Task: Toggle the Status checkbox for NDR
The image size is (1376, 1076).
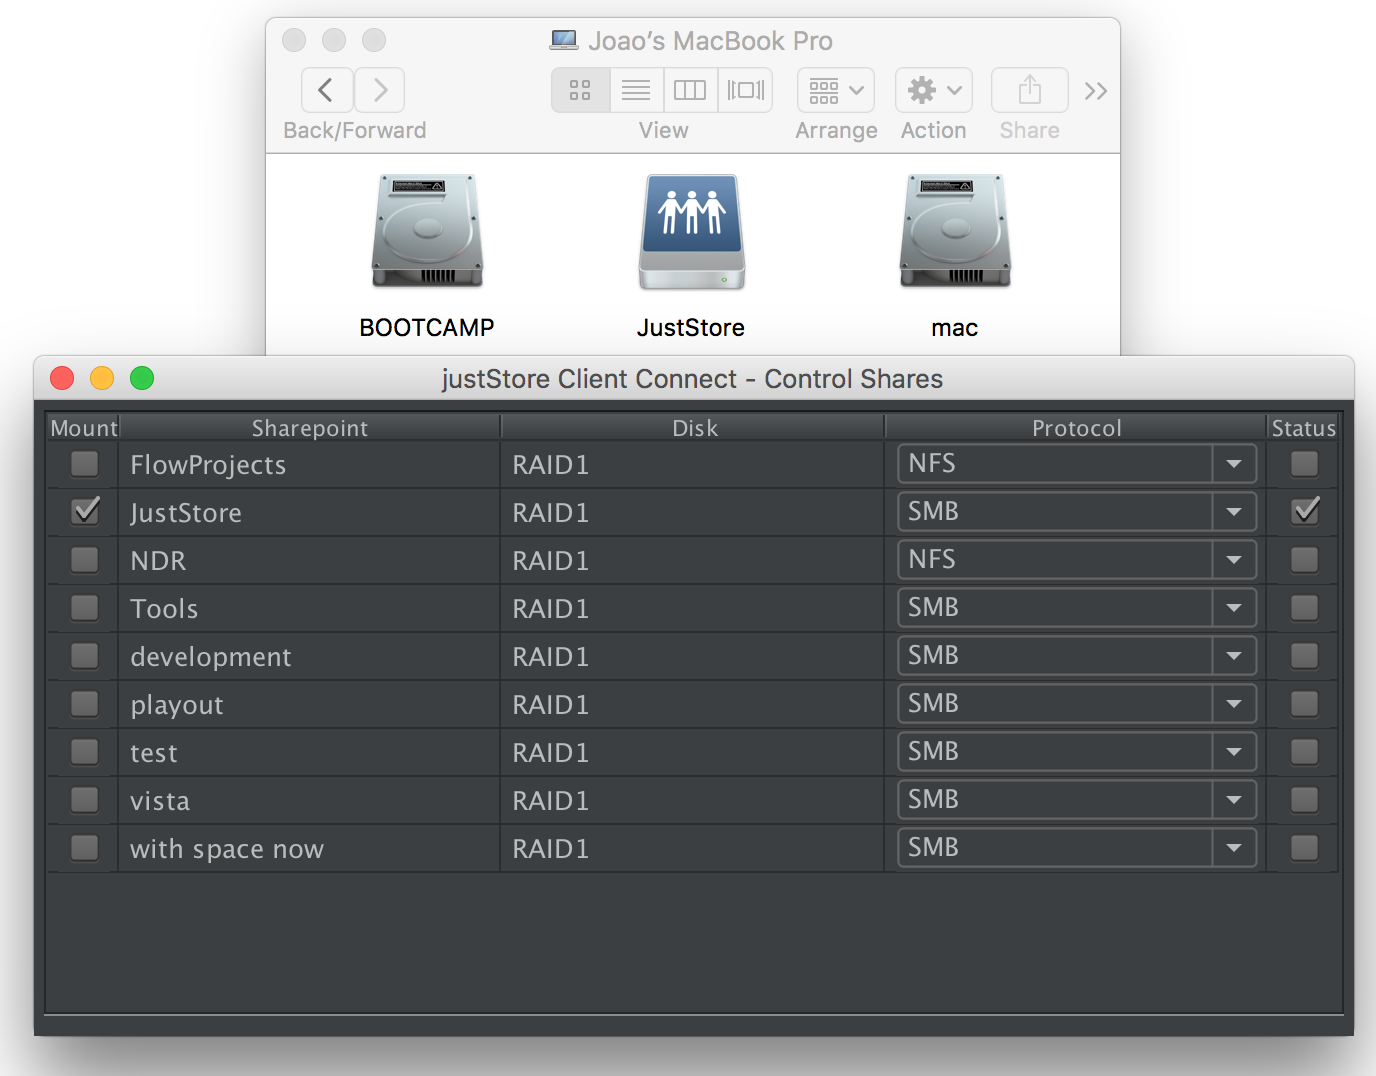Action: [1304, 560]
